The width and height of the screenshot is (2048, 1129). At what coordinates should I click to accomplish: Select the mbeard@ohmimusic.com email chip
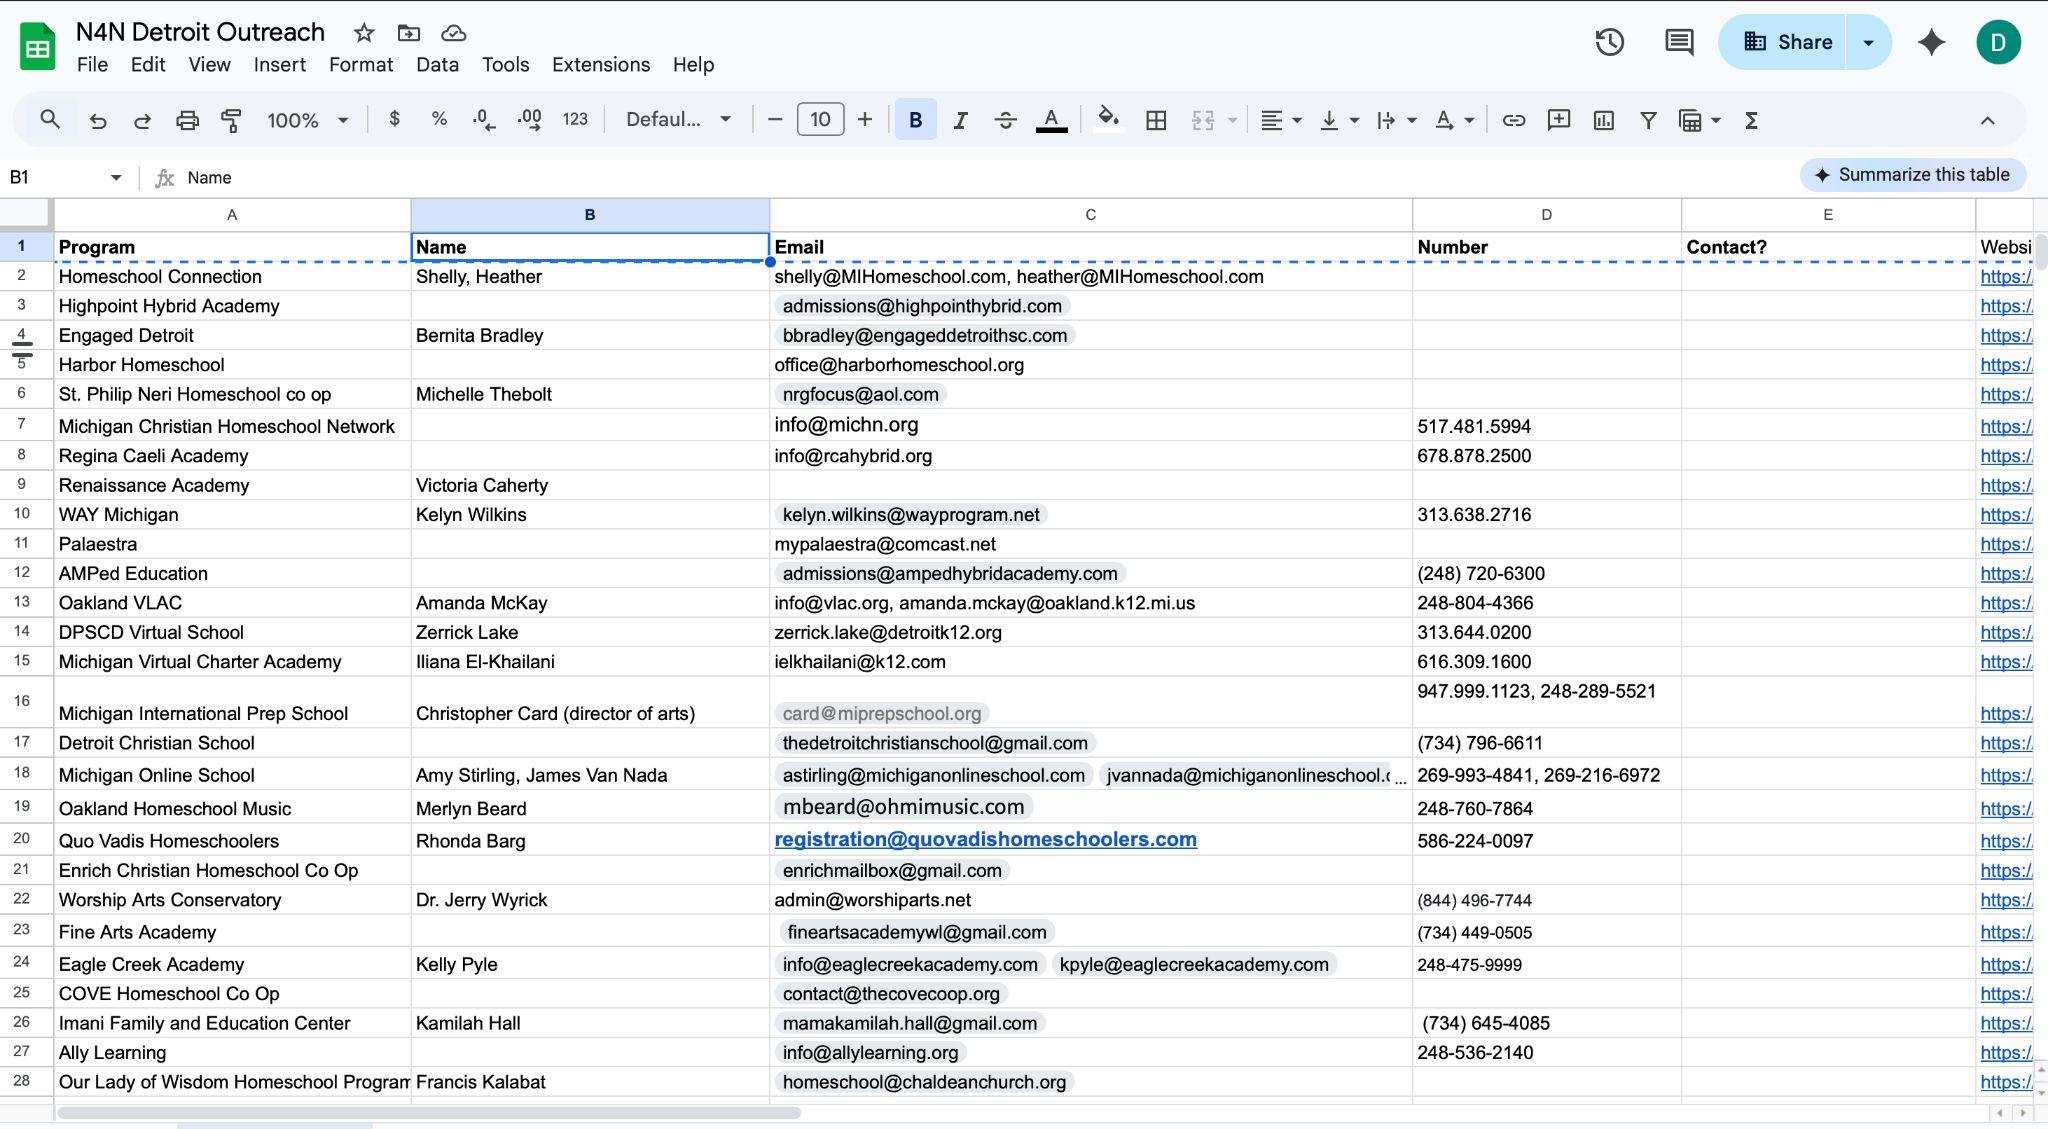pyautogui.click(x=903, y=807)
